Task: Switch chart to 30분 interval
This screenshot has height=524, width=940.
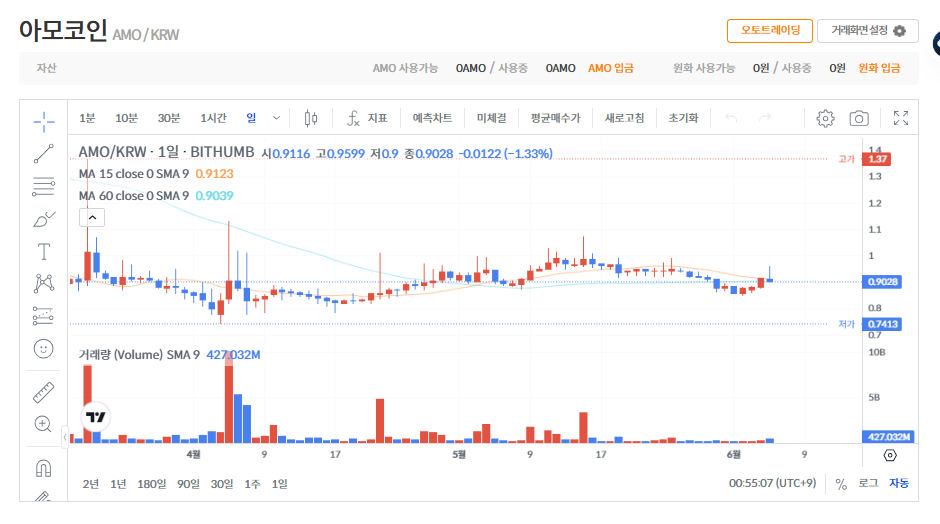Action: click(x=169, y=118)
